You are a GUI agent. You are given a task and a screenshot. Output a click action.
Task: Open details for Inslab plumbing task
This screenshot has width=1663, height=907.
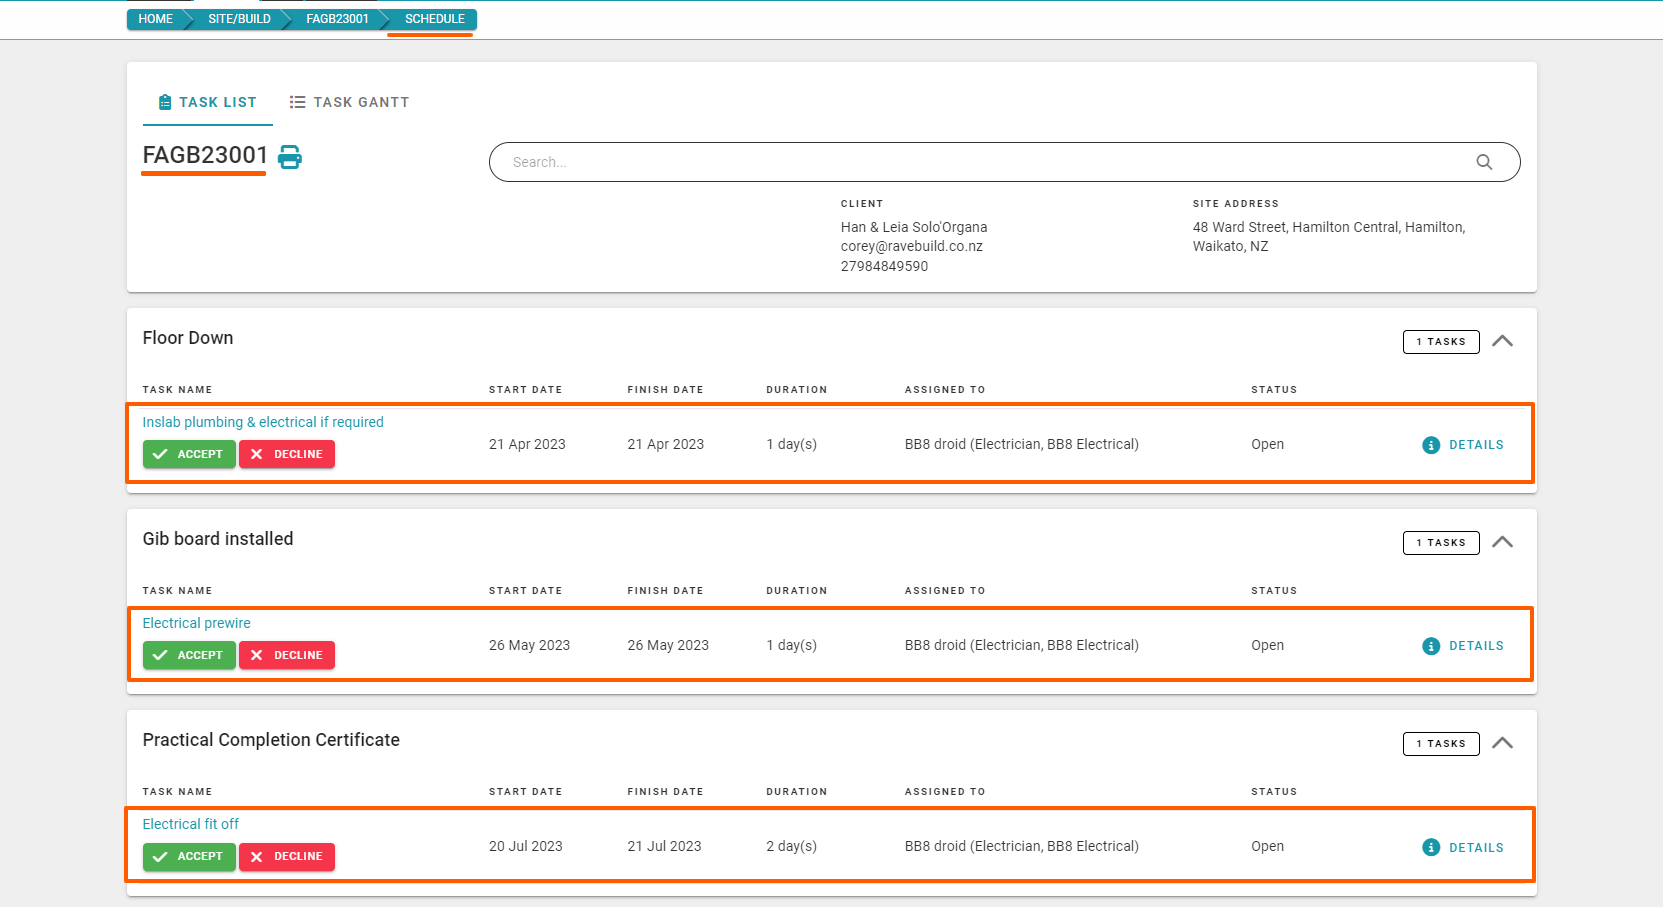click(x=1463, y=445)
